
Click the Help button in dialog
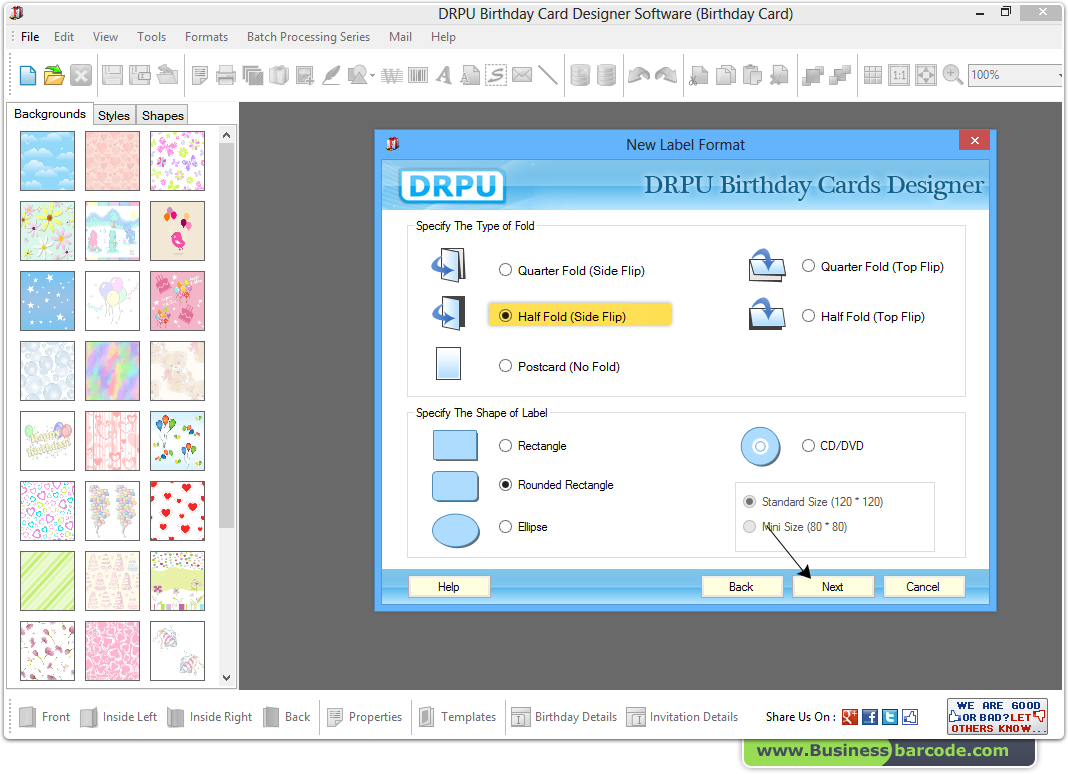click(x=448, y=587)
